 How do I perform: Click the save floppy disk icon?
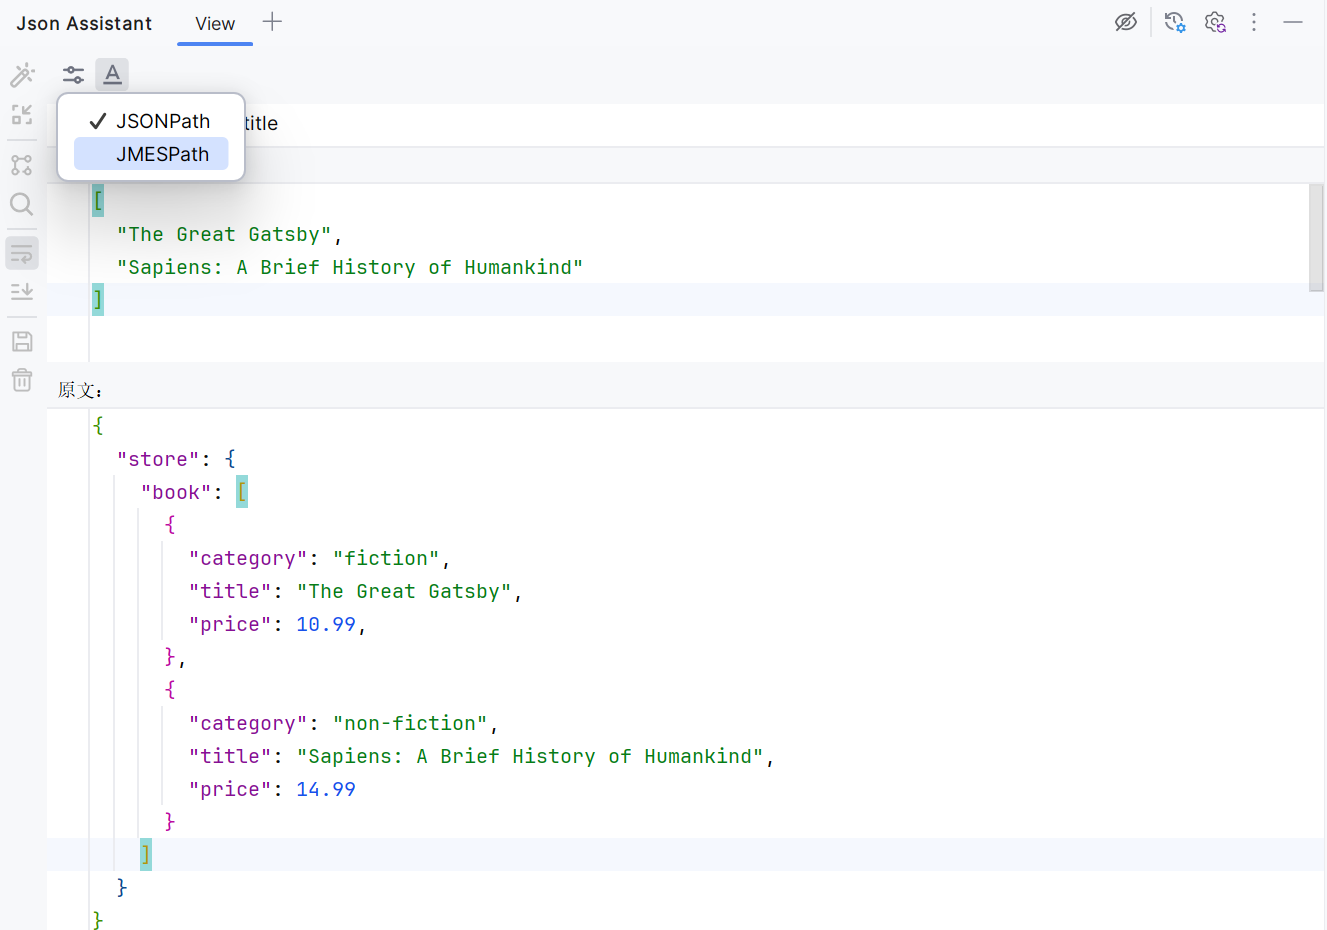click(22, 341)
